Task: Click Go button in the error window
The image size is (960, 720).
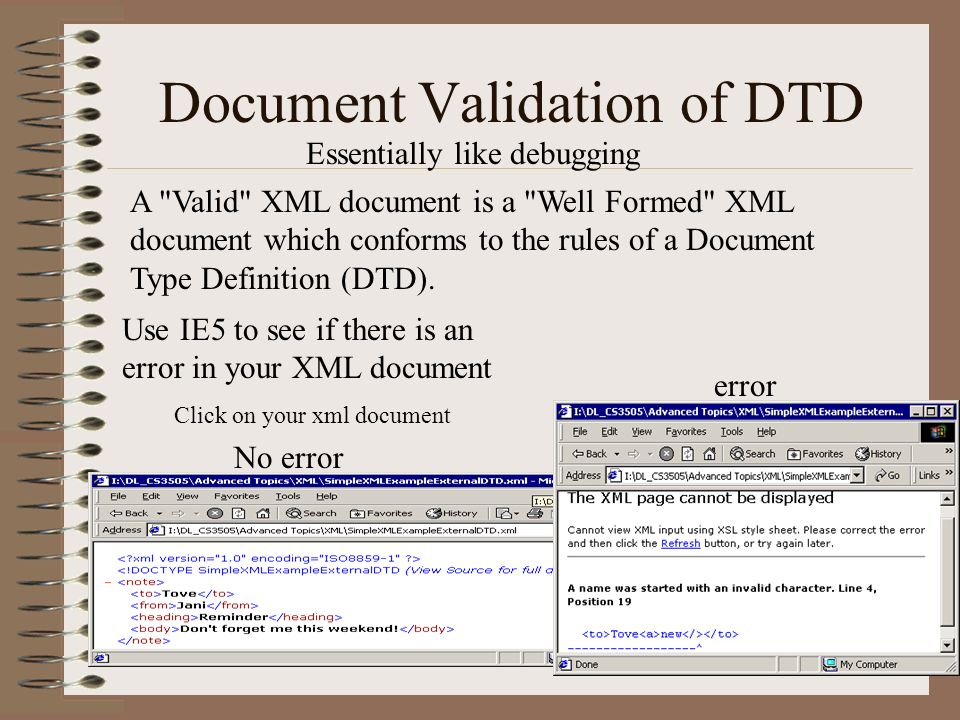Action: coord(887,475)
